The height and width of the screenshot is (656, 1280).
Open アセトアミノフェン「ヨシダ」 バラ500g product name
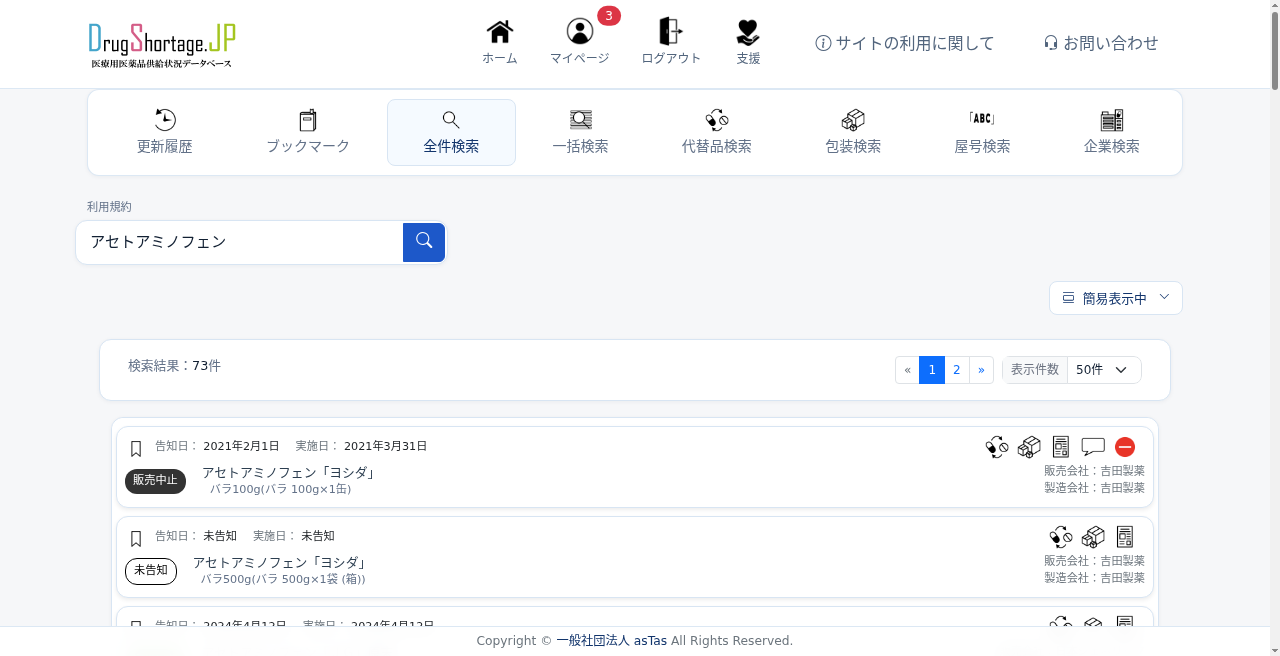click(x=281, y=562)
